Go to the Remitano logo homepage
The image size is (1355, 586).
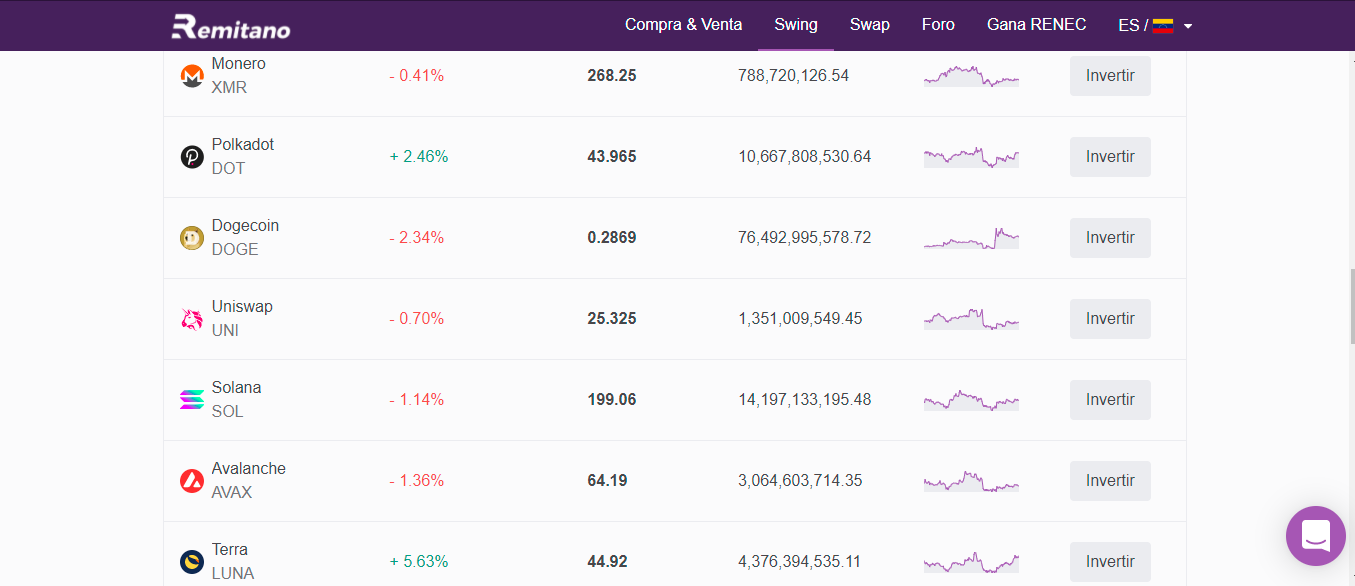click(x=231, y=26)
